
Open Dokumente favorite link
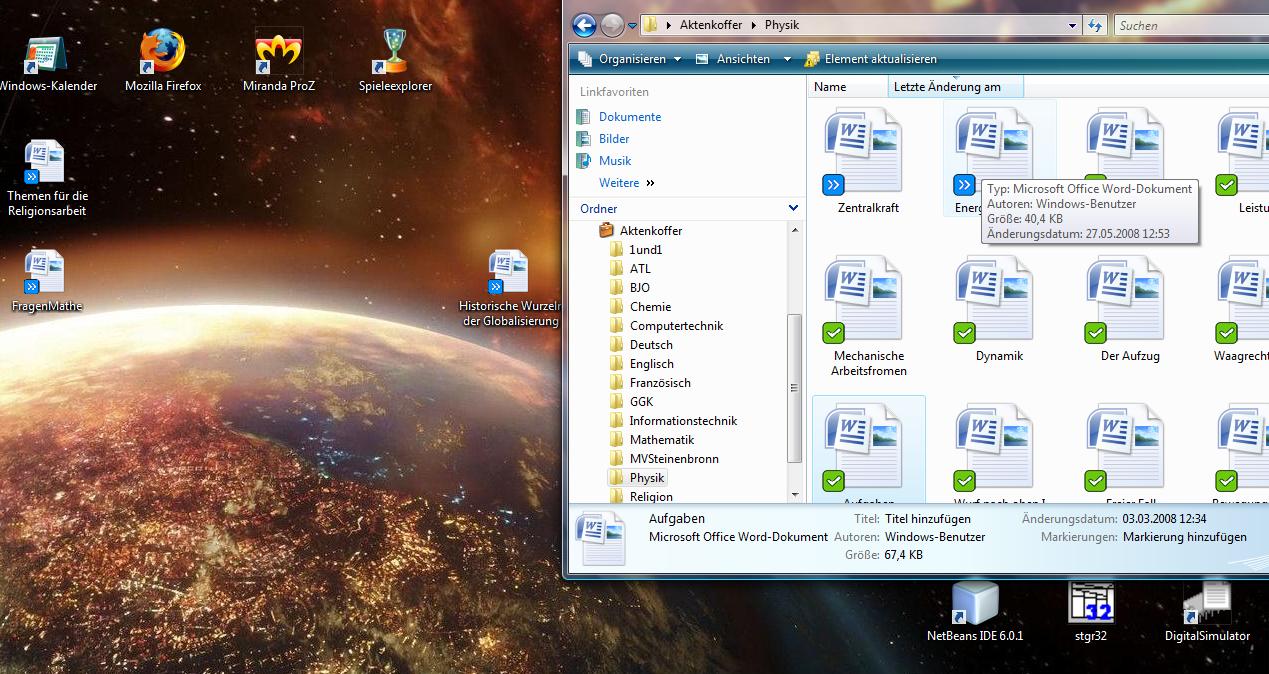(630, 117)
